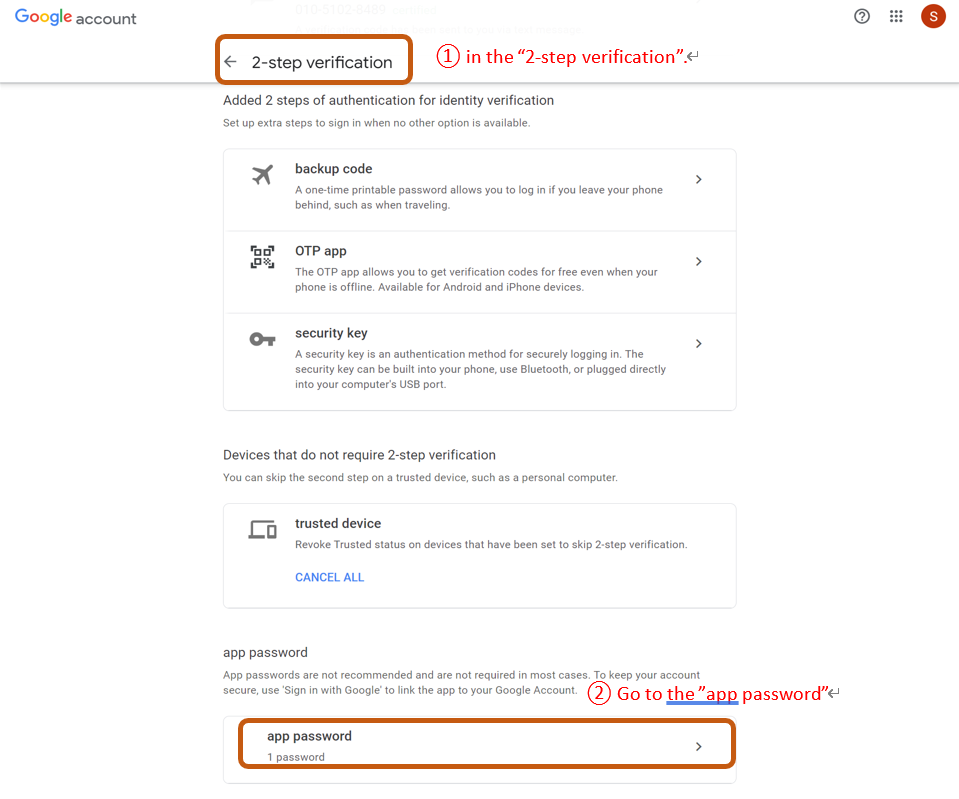
Task: Click the CANCEL ALL link
Action: pyautogui.click(x=329, y=577)
